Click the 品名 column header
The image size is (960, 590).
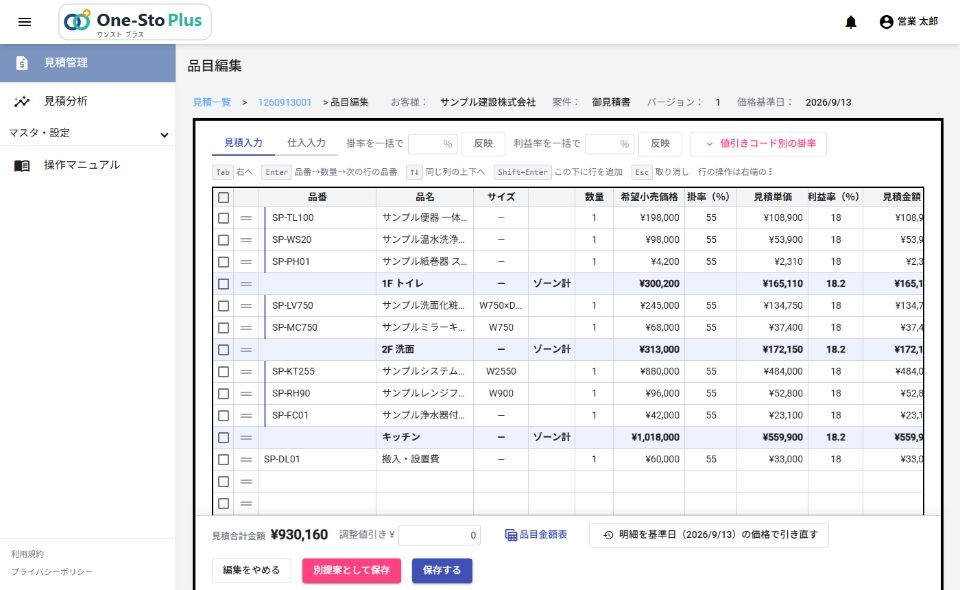tap(425, 197)
